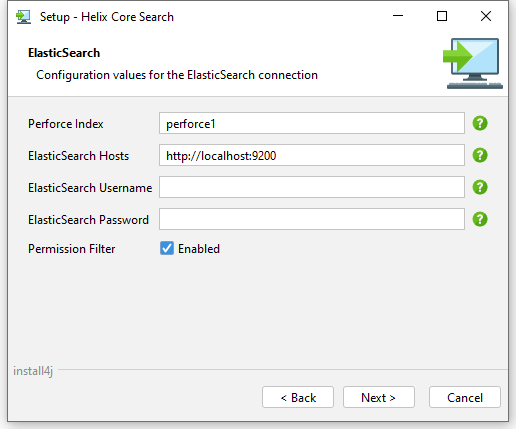Focus the Perforce Index text field

tap(312, 123)
